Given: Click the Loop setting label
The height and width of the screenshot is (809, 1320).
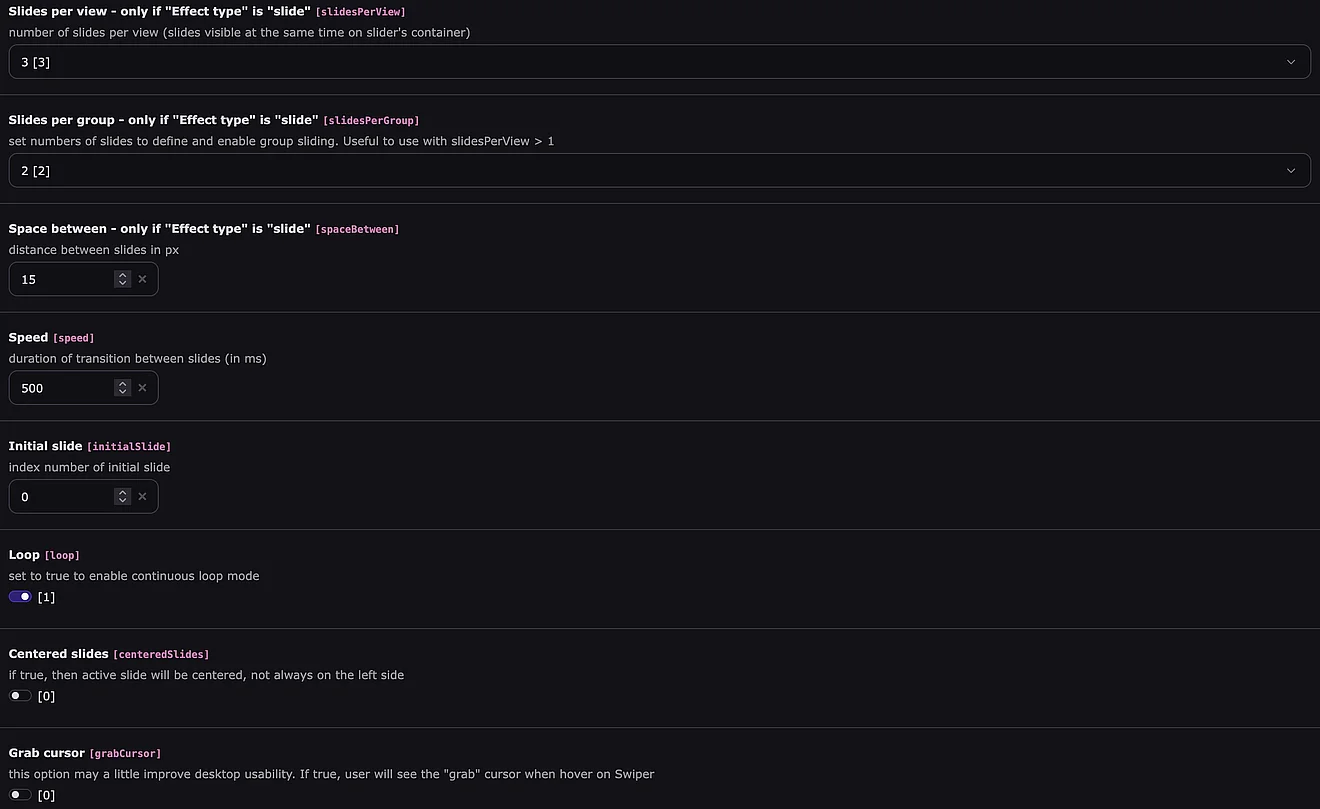Looking at the screenshot, I should [24, 555].
